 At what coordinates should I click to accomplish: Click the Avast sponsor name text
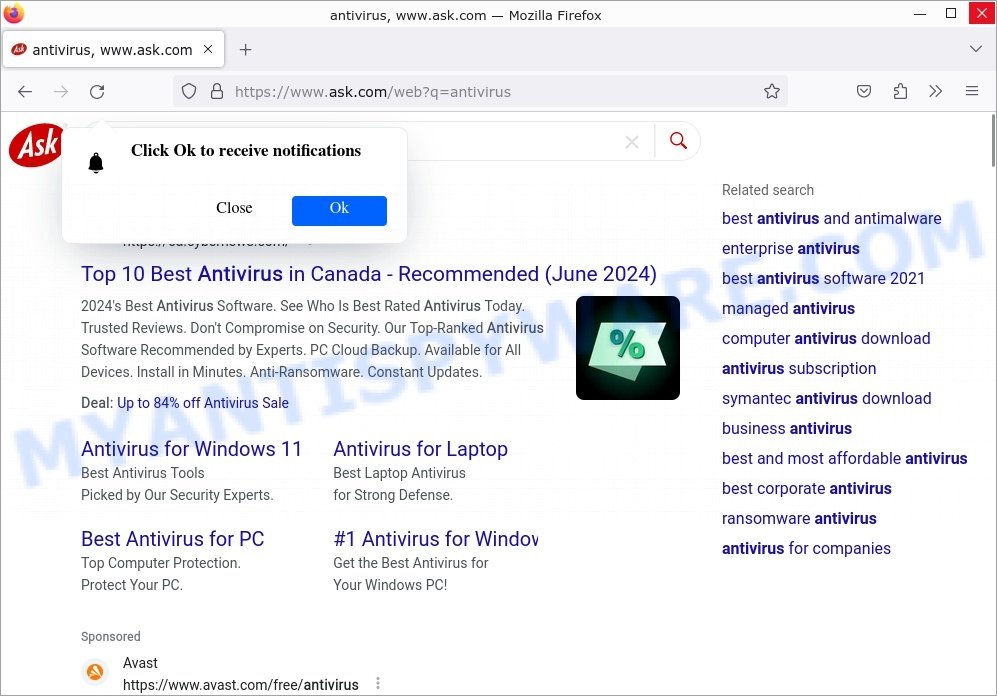point(140,663)
